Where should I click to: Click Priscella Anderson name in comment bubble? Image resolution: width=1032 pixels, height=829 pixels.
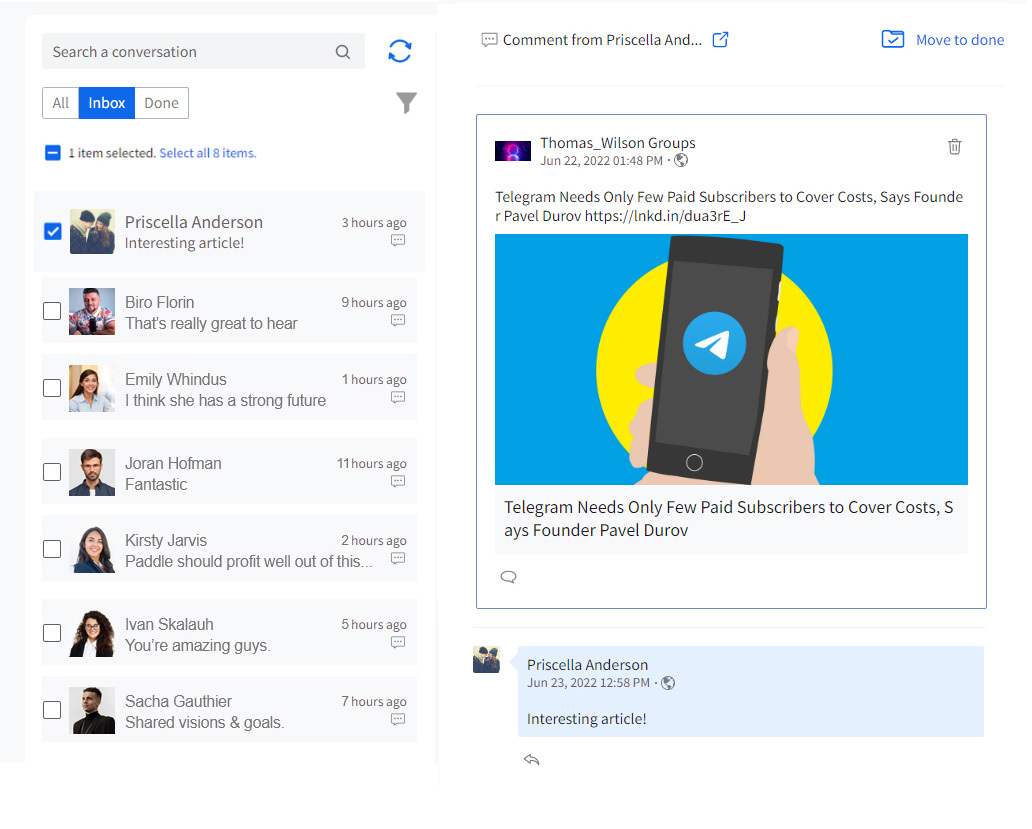(x=587, y=665)
